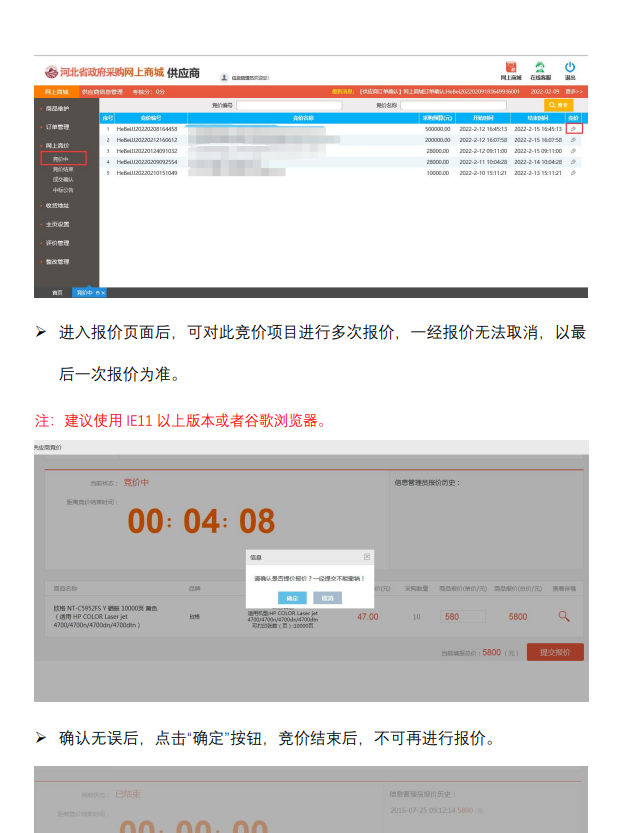Expand the 整改管理 sidebar menu
The image size is (634, 833).
pos(57,261)
